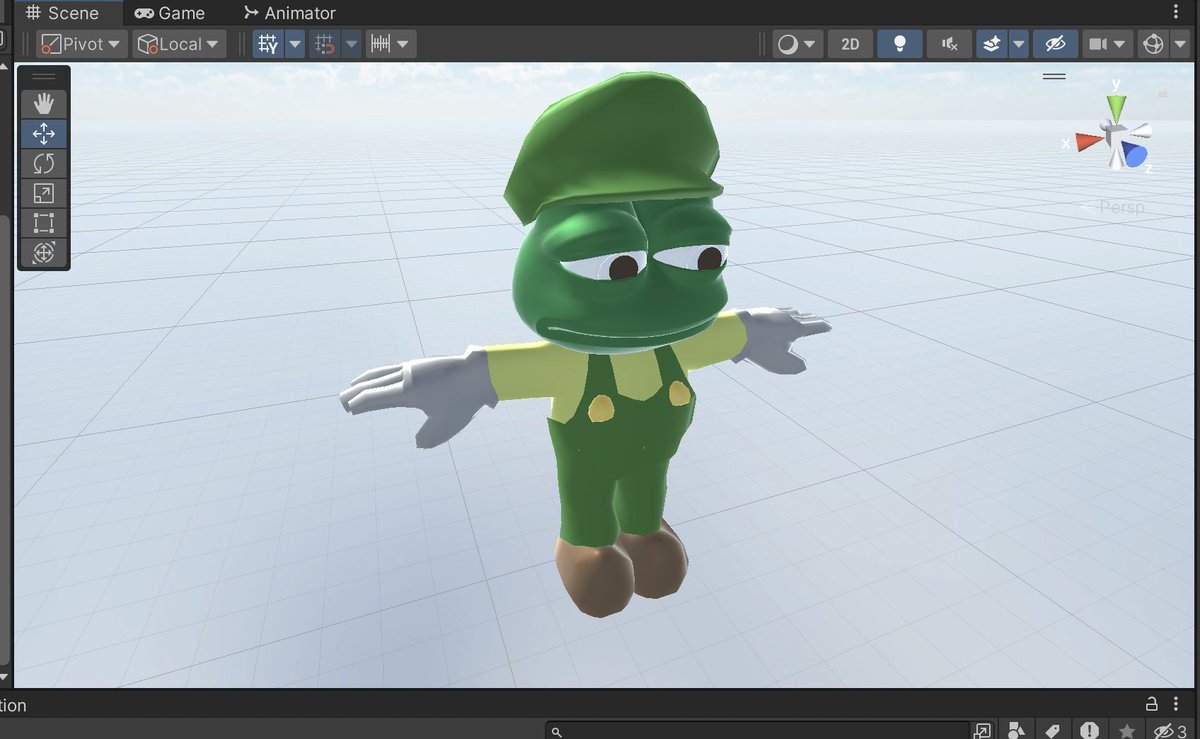Screen dimensions: 1200x739
Task: Open the Gizmos dropdown arrow
Action: [x=1182, y=43]
